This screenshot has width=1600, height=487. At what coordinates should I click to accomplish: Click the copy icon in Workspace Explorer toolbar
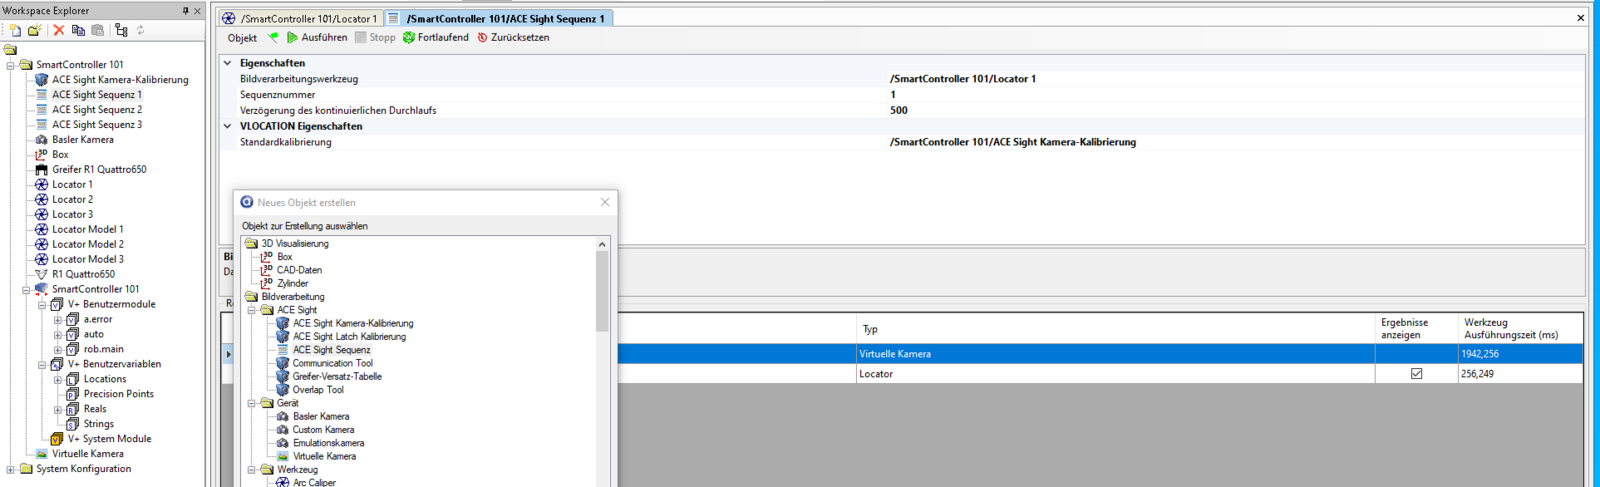(78, 30)
